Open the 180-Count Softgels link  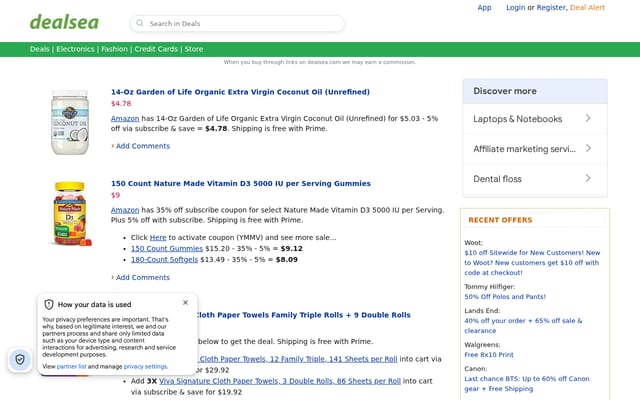pos(164,259)
